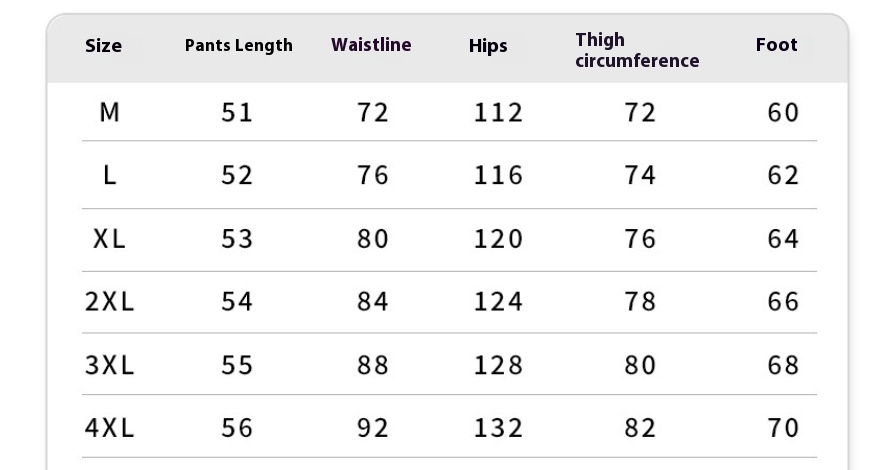878x470 pixels.
Task: Click foot value 60 for size M
Action: tap(783, 113)
